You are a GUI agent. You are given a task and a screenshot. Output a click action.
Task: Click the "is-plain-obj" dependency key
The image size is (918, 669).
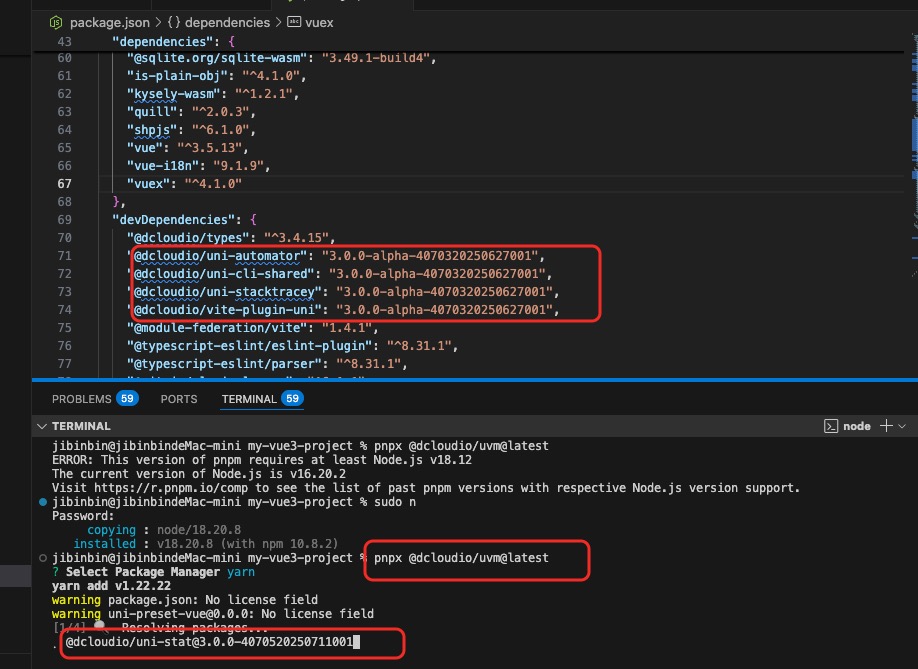[x=177, y=76]
